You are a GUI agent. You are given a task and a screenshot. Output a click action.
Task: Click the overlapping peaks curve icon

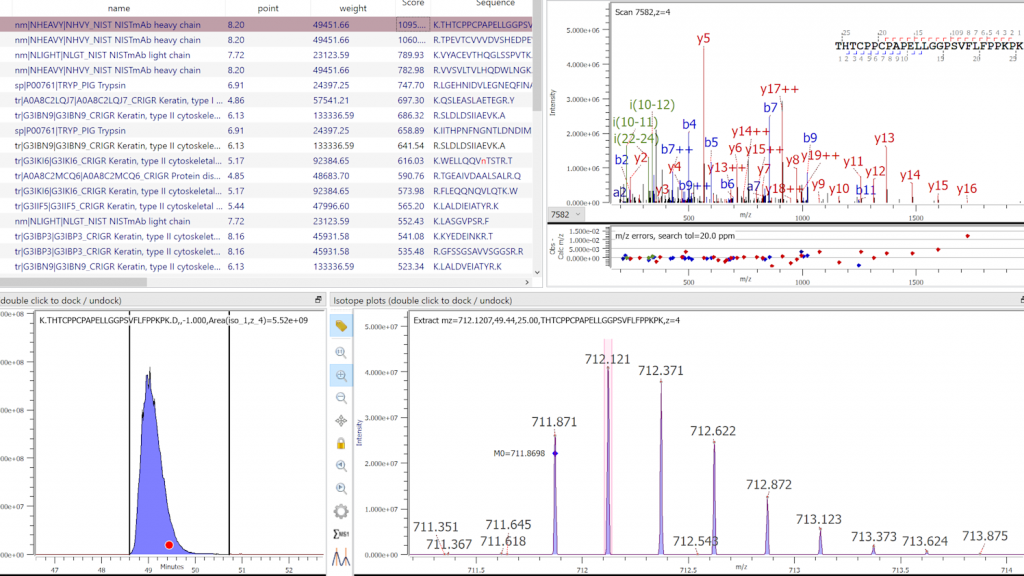click(341, 557)
